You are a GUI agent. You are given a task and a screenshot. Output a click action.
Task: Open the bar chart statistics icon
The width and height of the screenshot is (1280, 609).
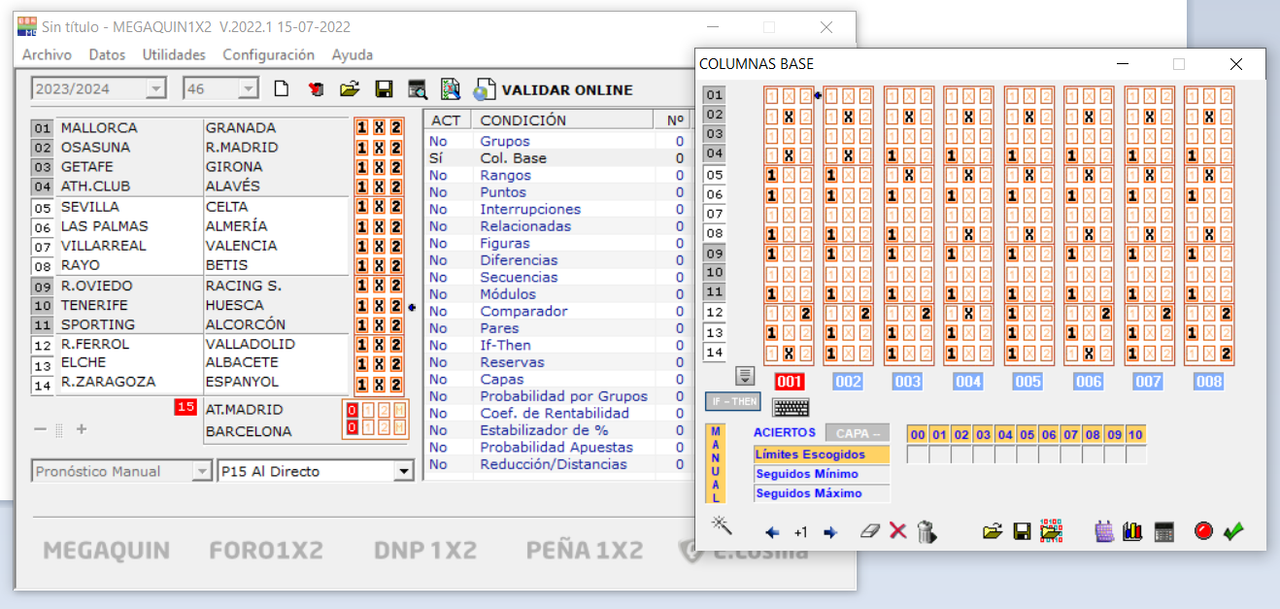point(1132,532)
